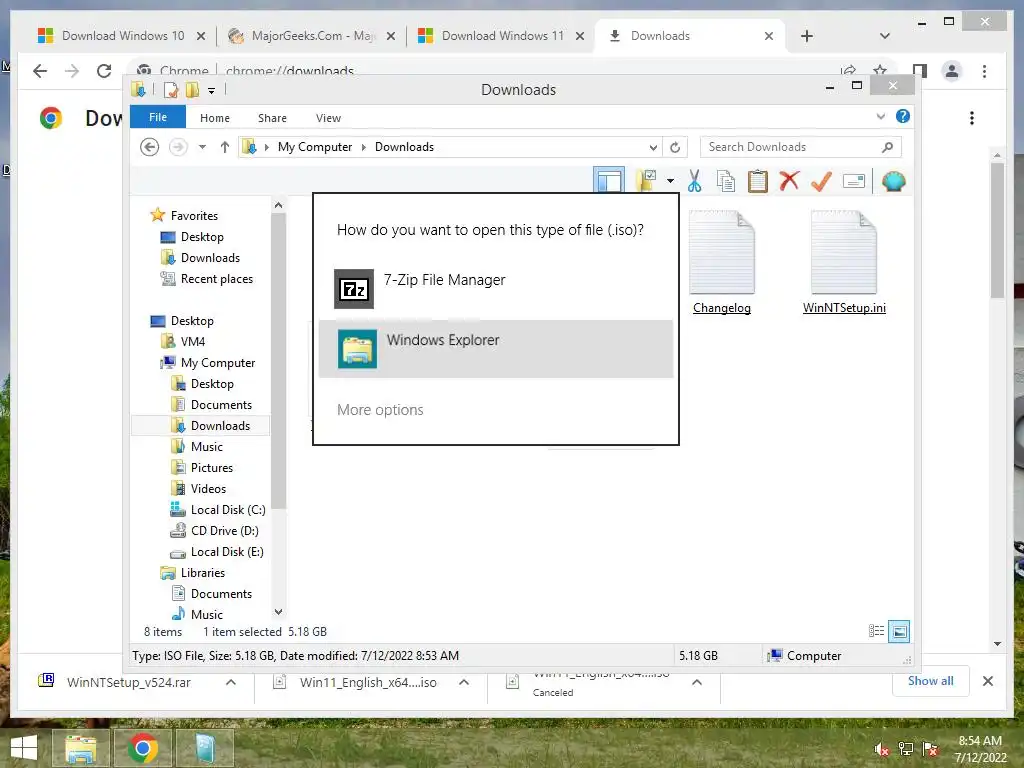Choose 7-Zip File Manager to open ISO
The image size is (1024, 768).
tap(496, 288)
